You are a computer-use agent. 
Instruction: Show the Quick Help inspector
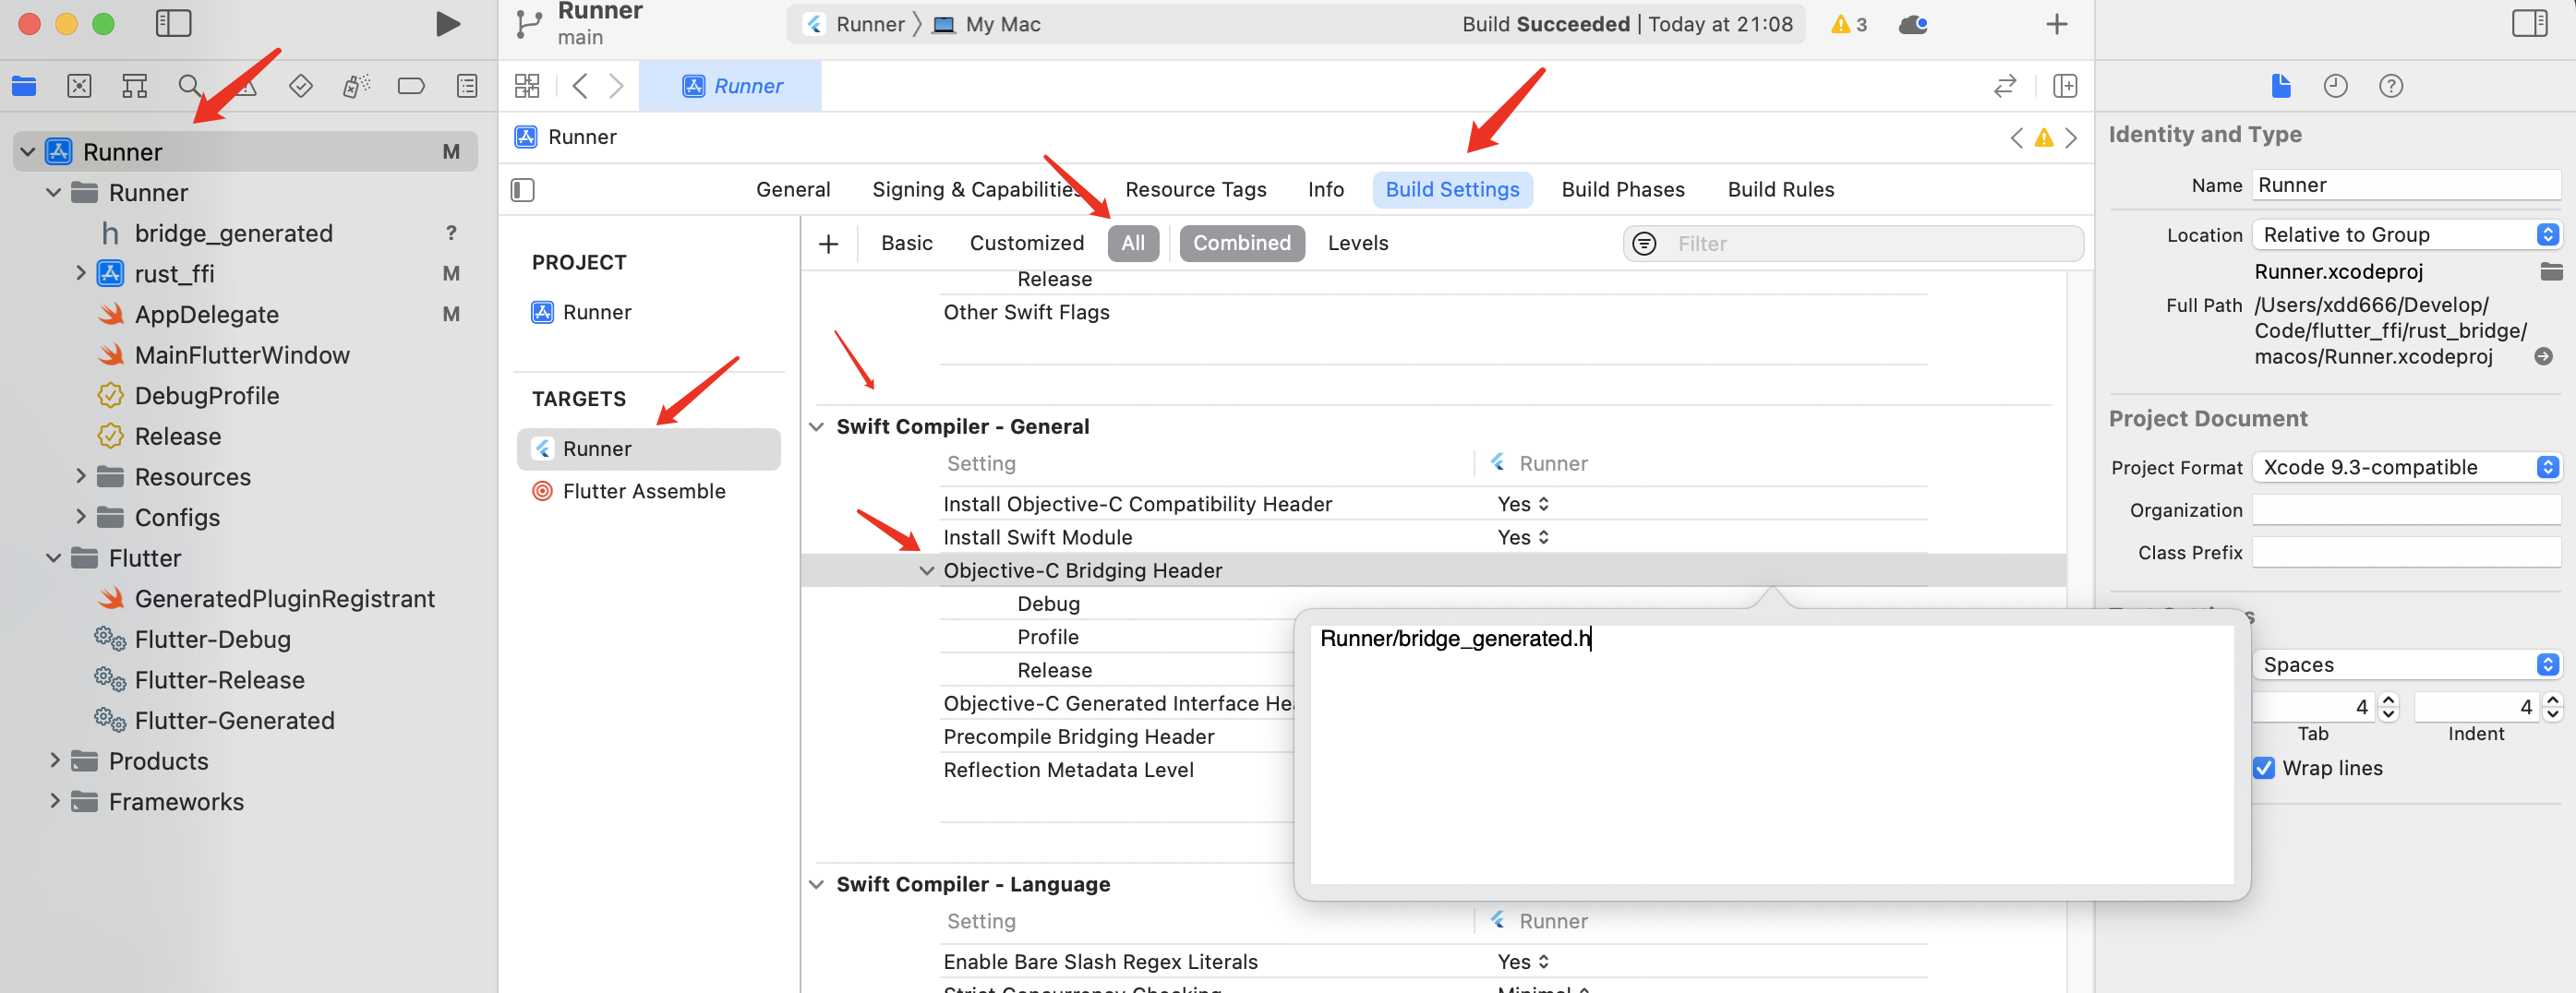coord(2390,86)
